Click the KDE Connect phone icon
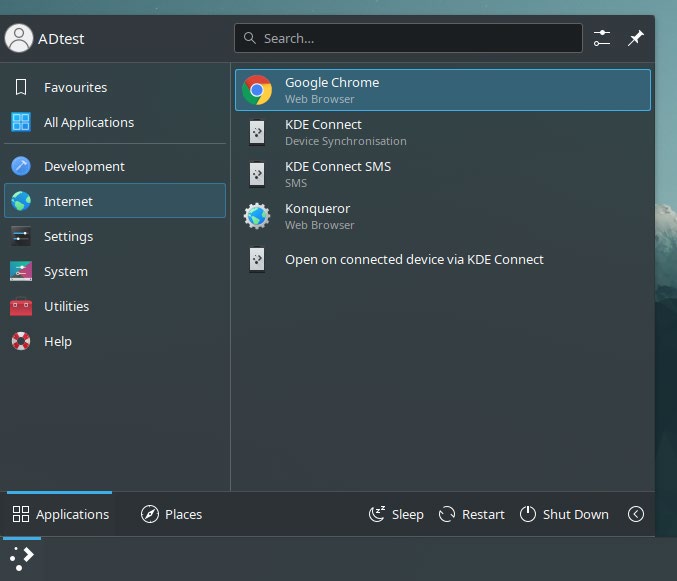The width and height of the screenshot is (677, 581). tap(257, 132)
